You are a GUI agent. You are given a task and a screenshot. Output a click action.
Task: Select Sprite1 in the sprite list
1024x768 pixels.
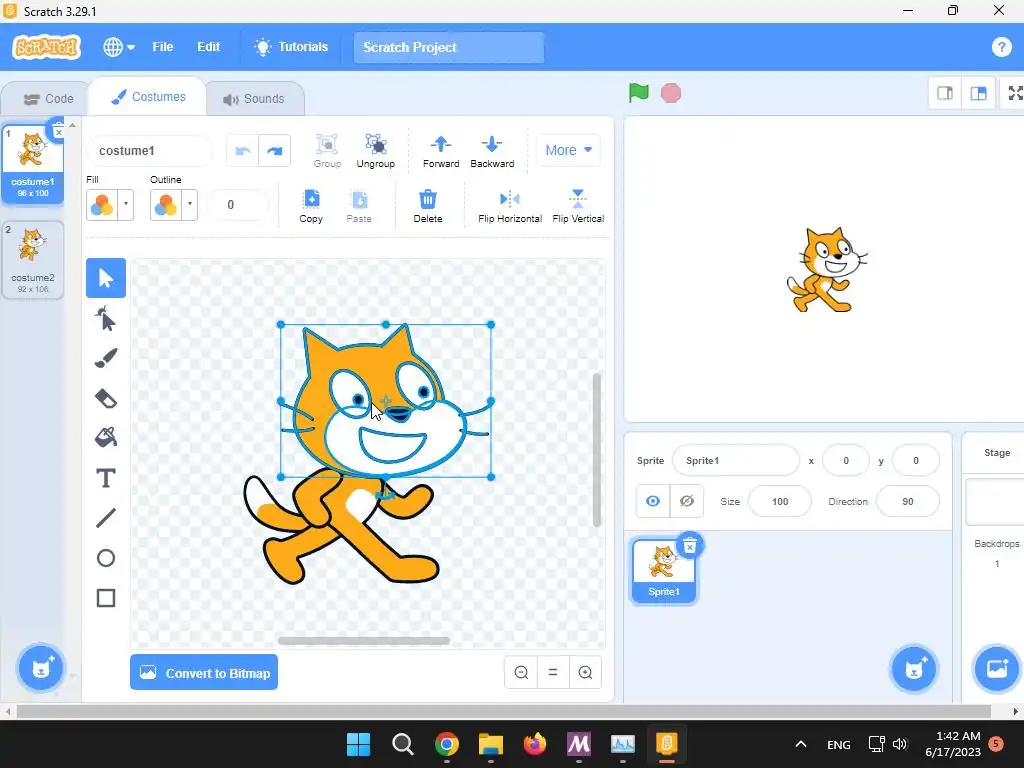[x=664, y=571]
